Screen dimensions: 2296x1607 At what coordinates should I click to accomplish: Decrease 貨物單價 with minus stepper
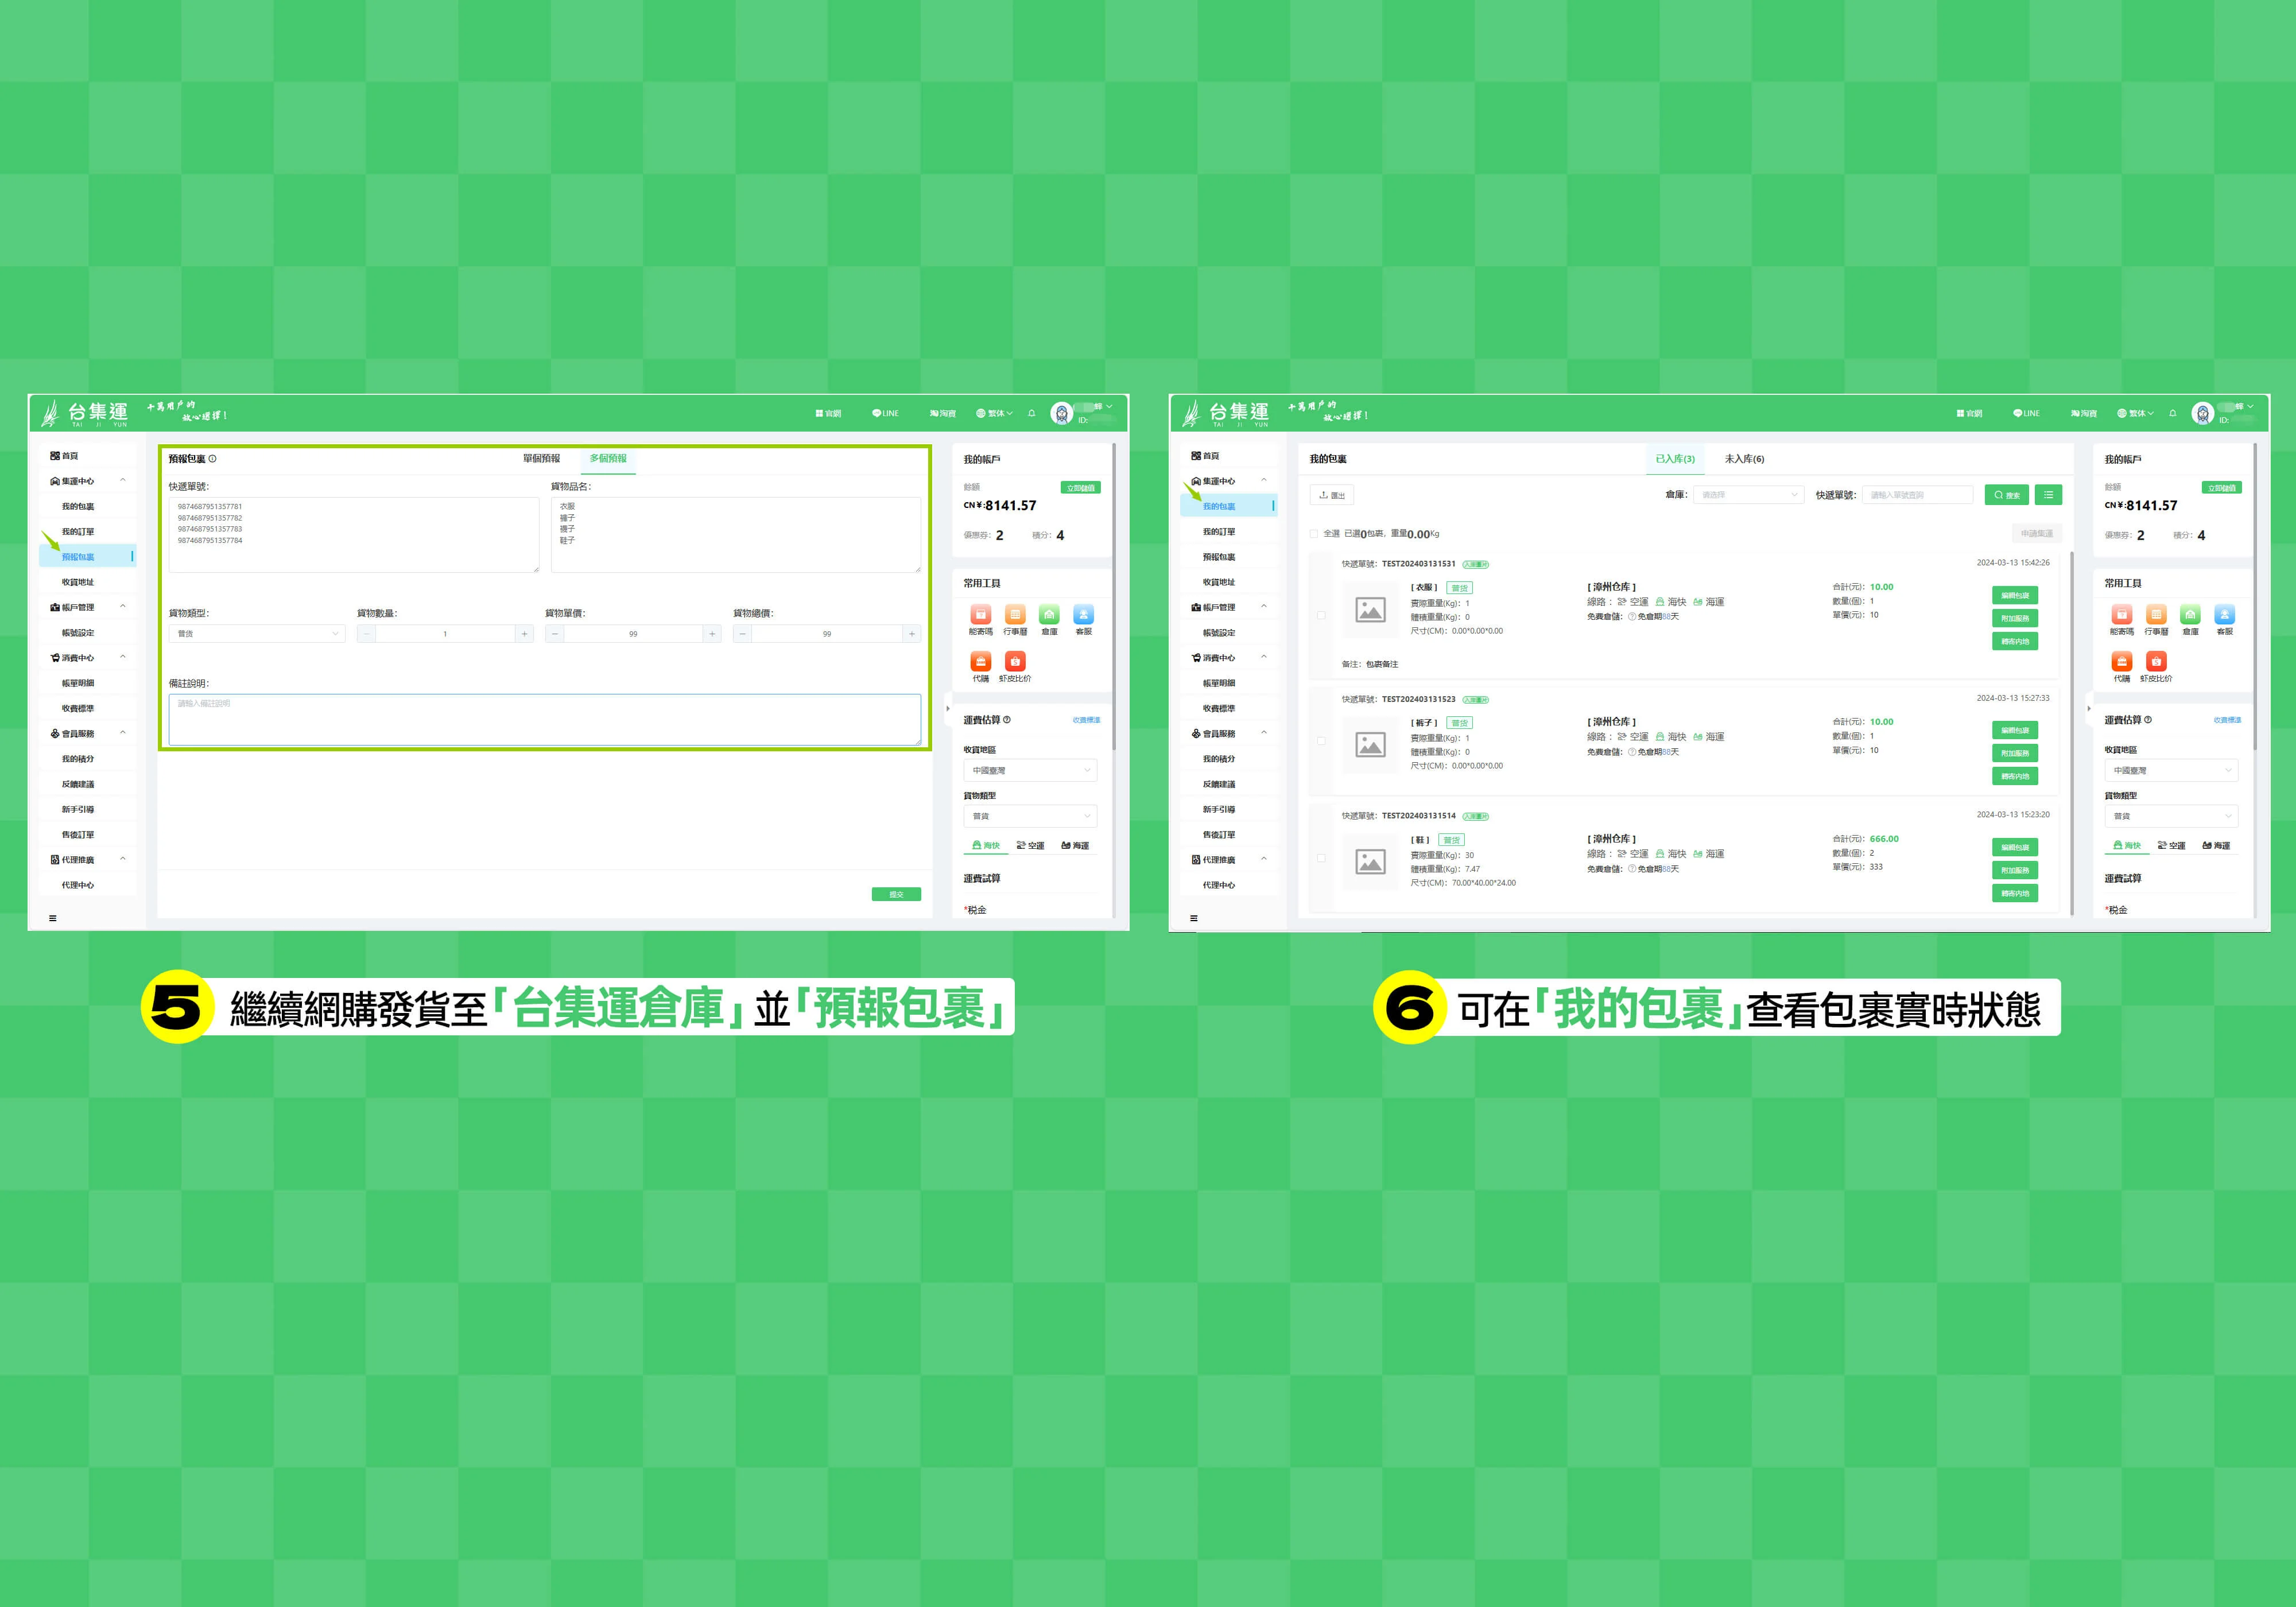555,634
